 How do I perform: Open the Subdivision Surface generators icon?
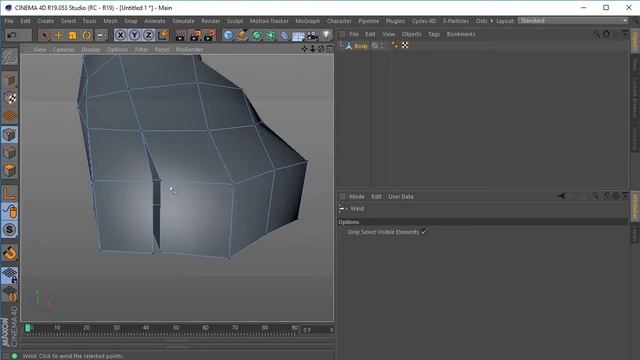pos(256,36)
